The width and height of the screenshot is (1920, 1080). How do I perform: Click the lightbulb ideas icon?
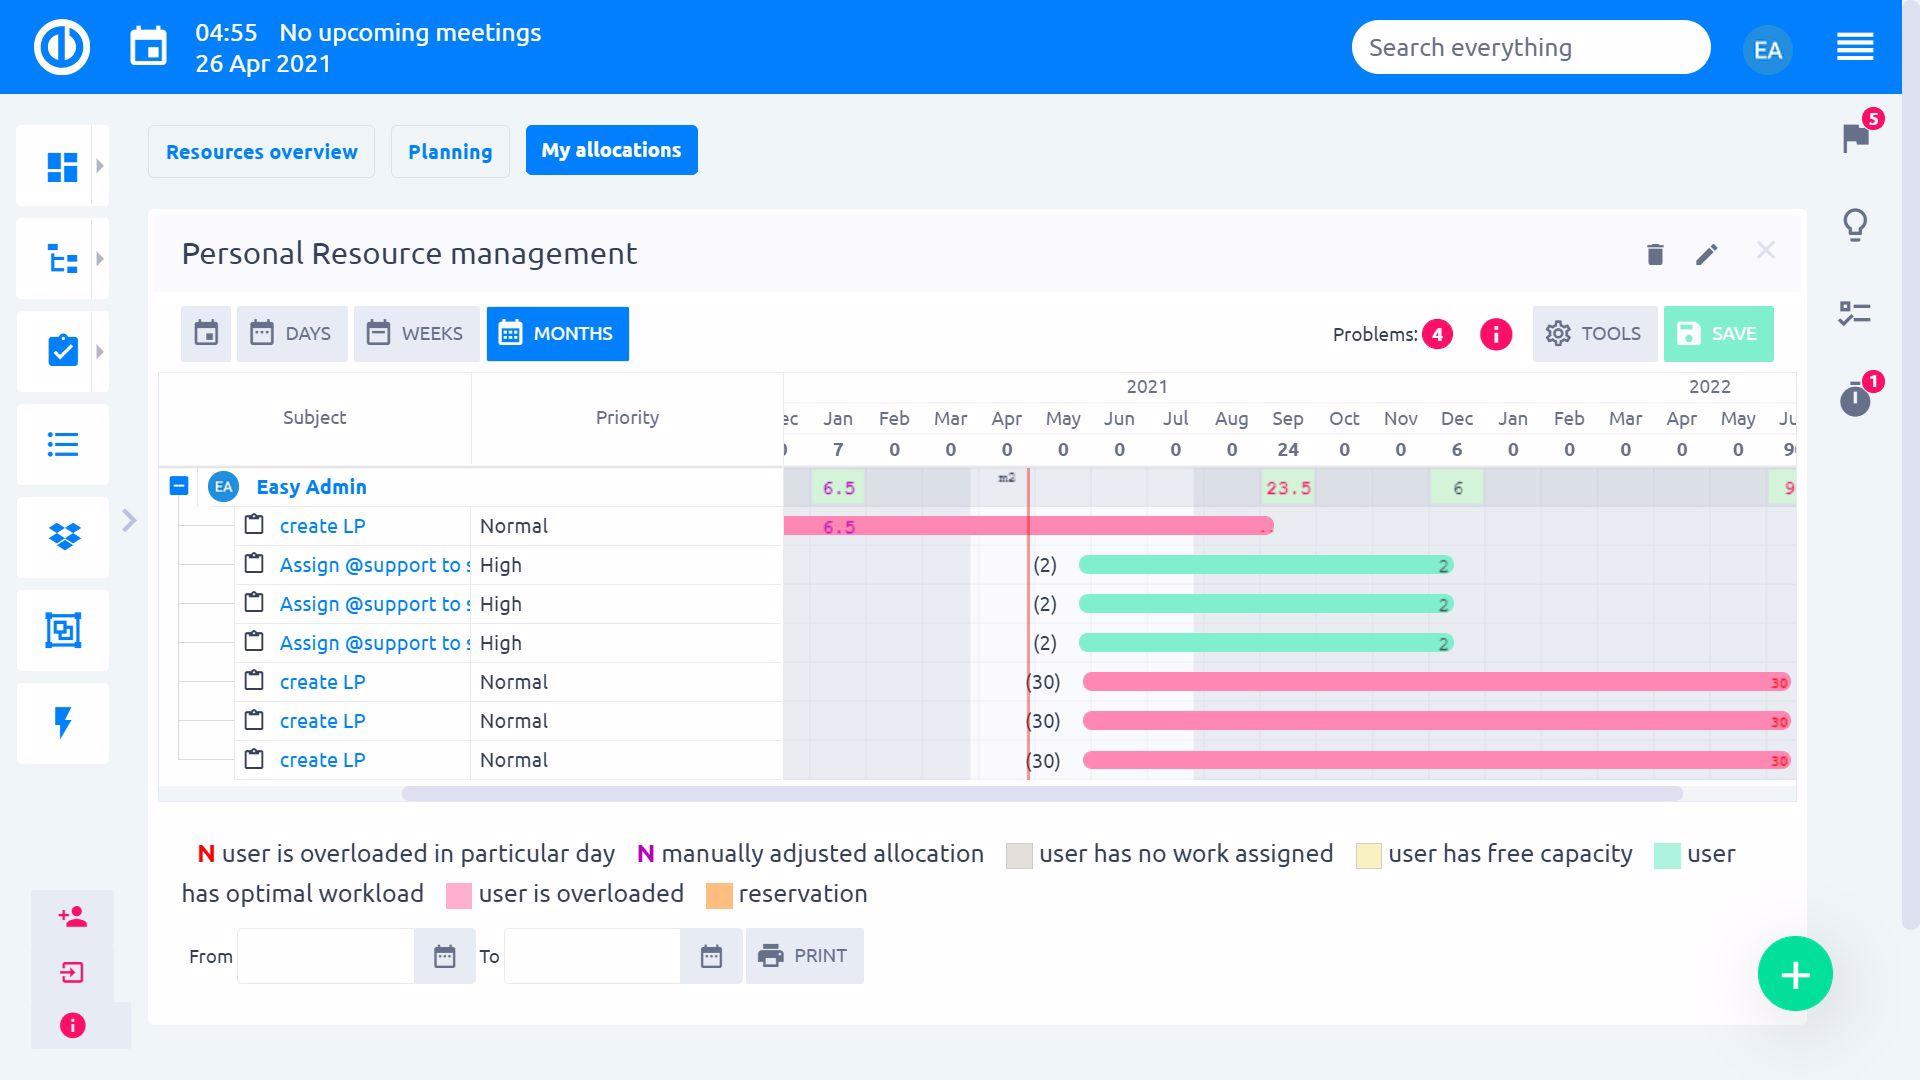click(x=1855, y=225)
